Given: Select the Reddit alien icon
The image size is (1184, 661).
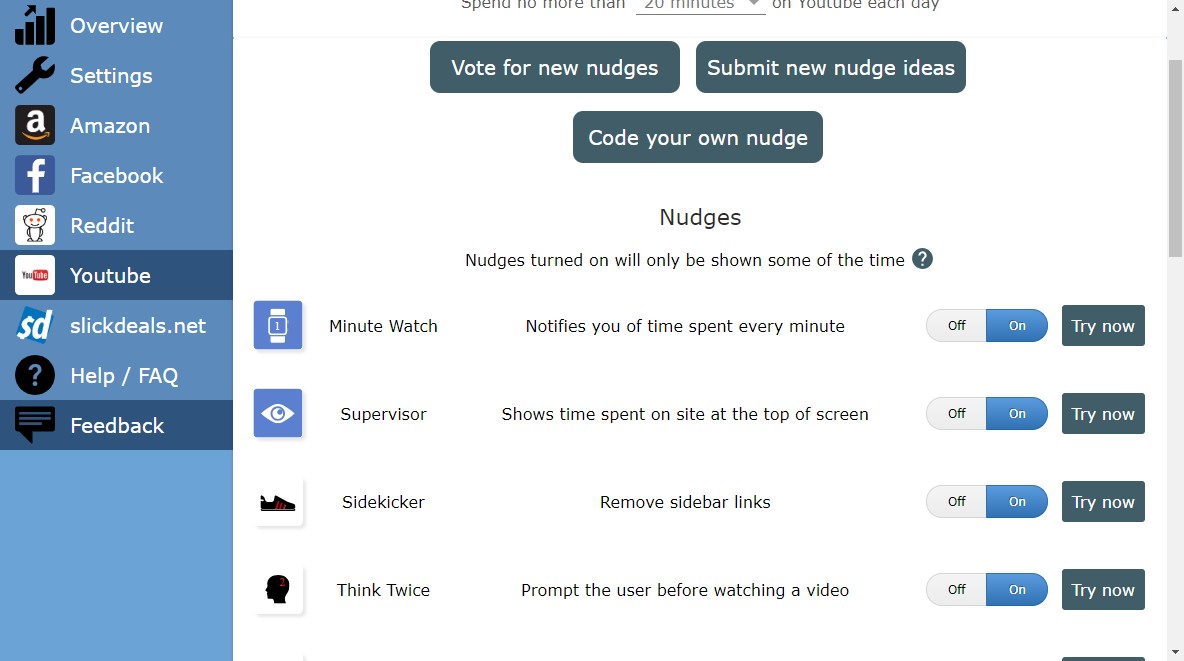Looking at the screenshot, I should tap(34, 225).
